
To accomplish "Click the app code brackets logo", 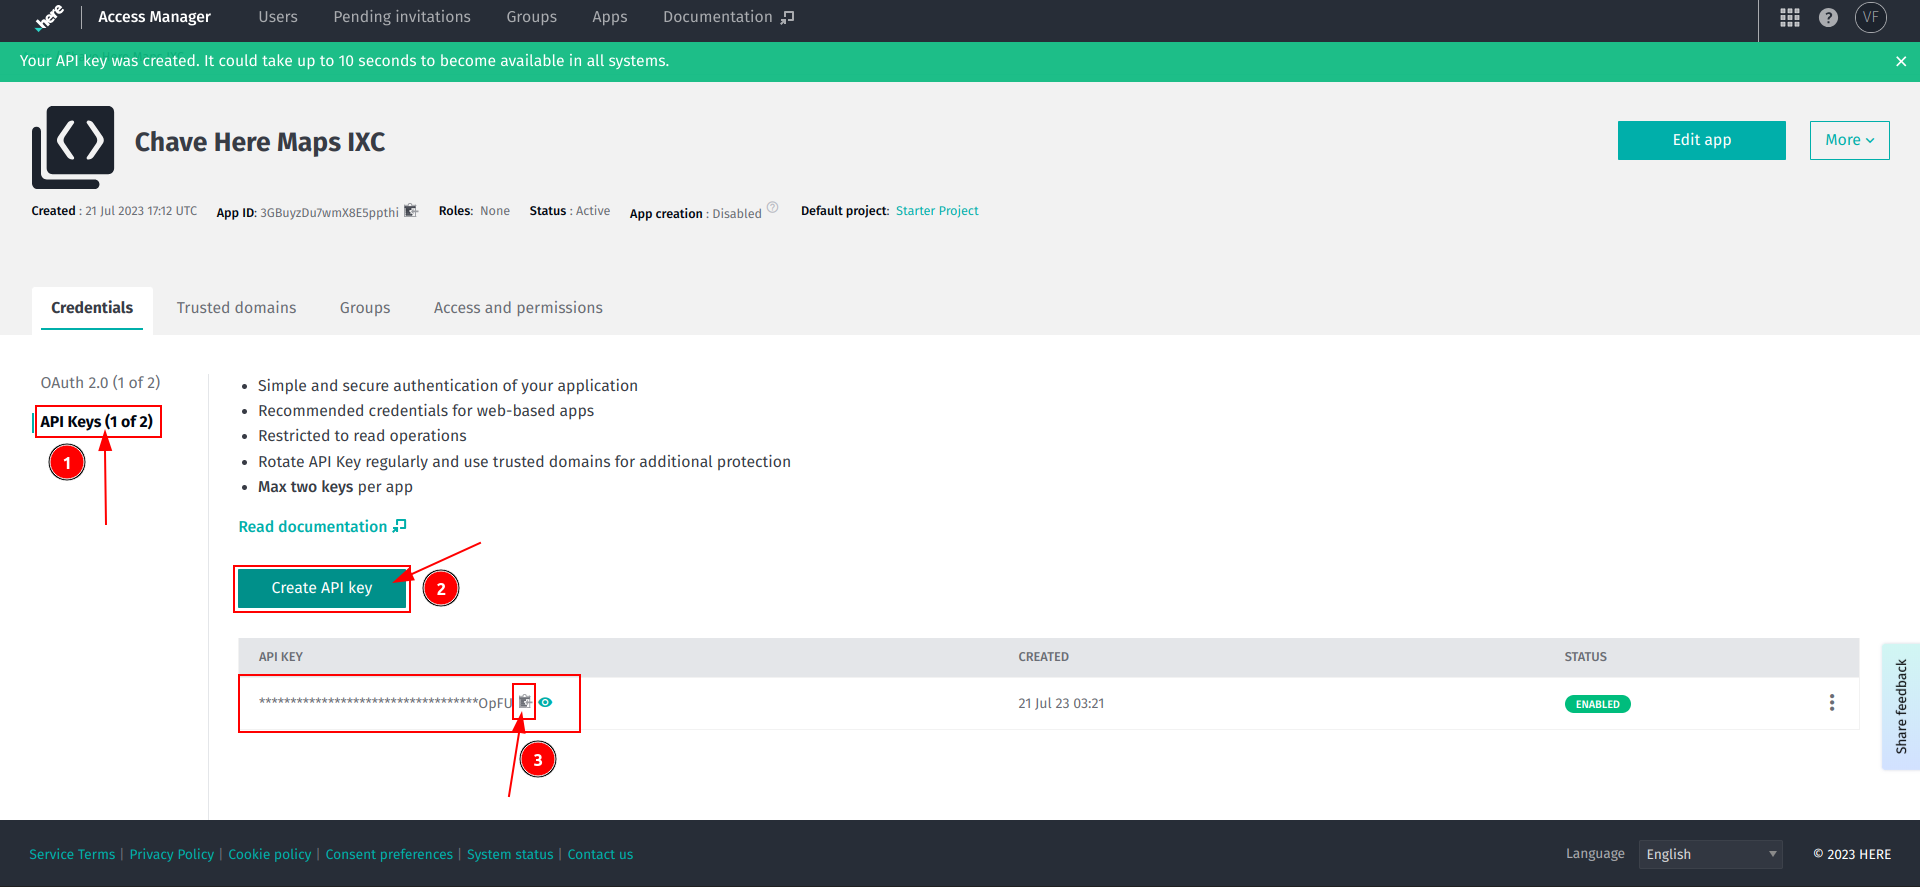I will 73,147.
